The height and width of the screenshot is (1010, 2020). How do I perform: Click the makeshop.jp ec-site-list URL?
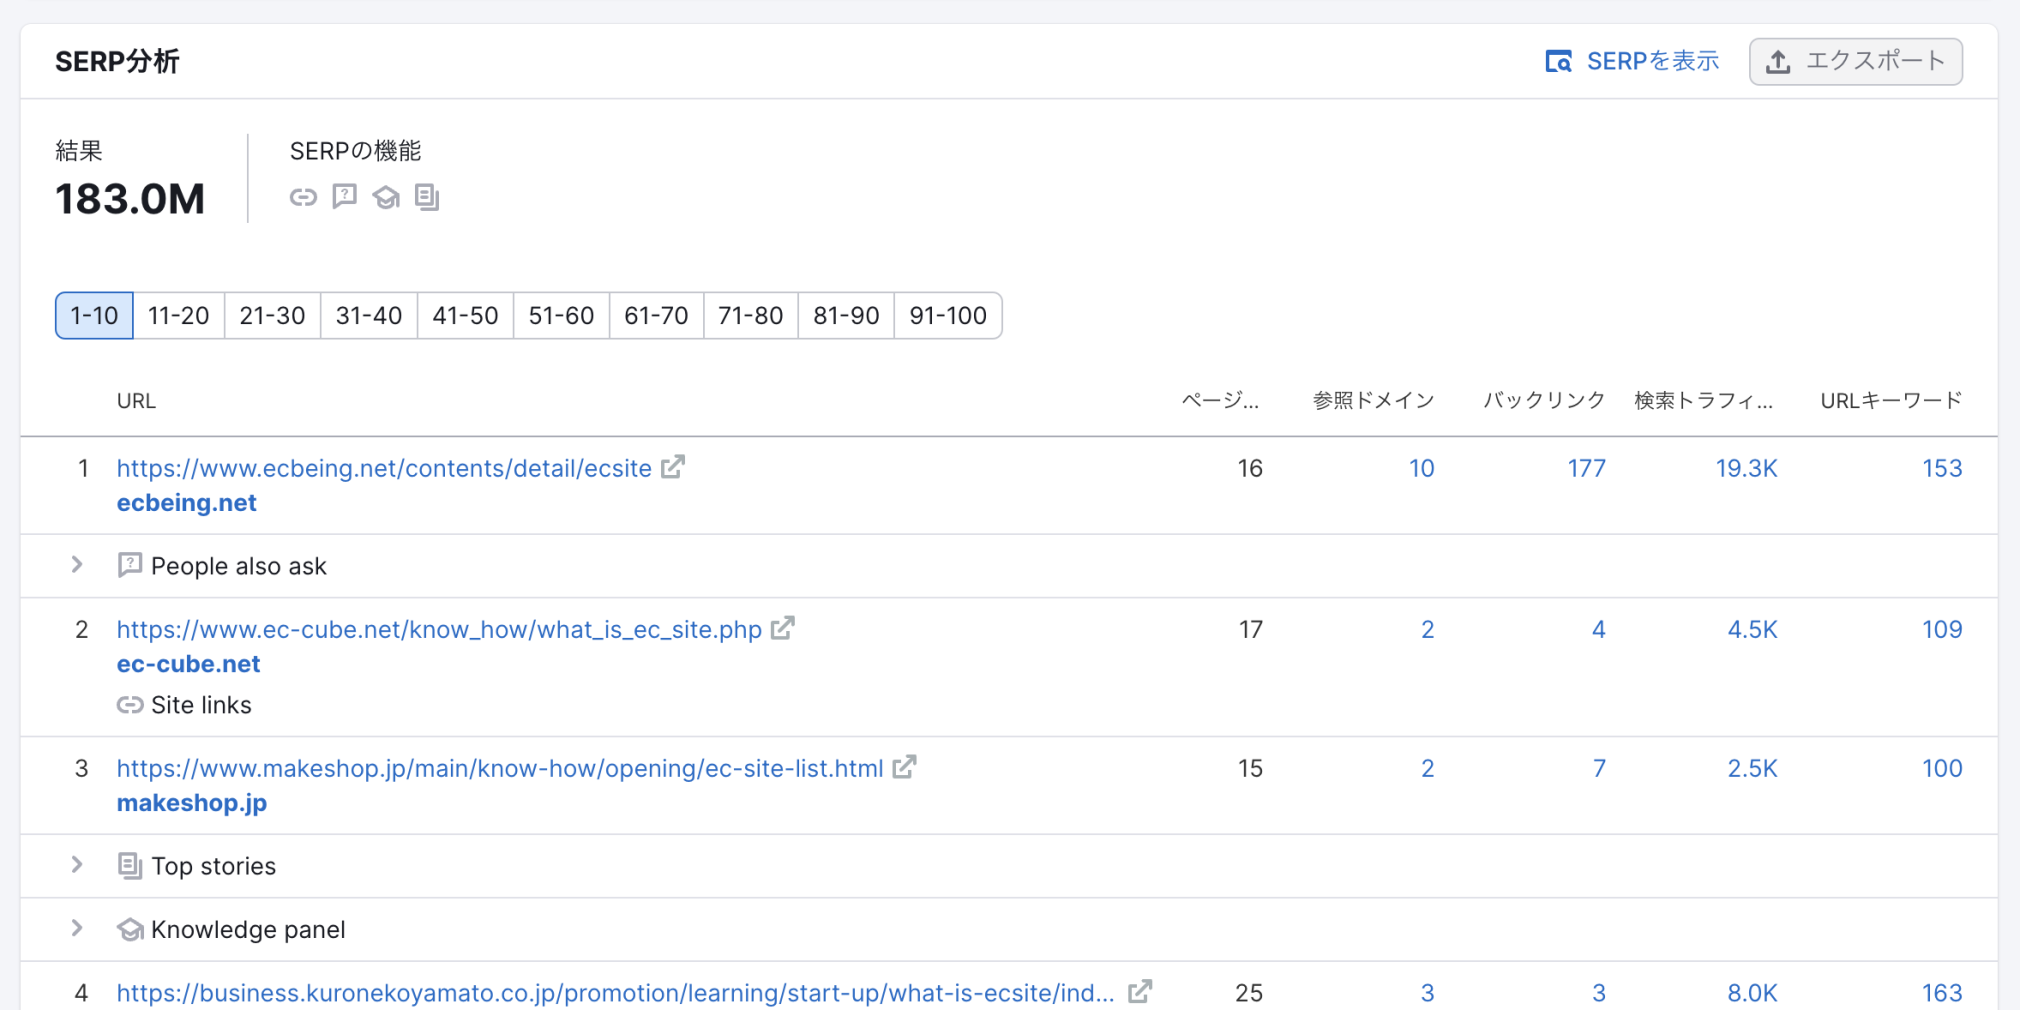point(499,768)
